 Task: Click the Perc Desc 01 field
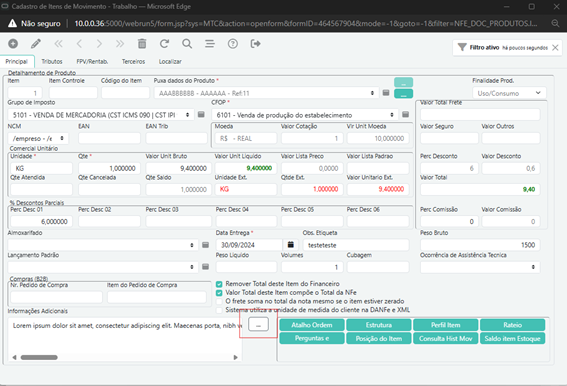pyautogui.click(x=41, y=221)
